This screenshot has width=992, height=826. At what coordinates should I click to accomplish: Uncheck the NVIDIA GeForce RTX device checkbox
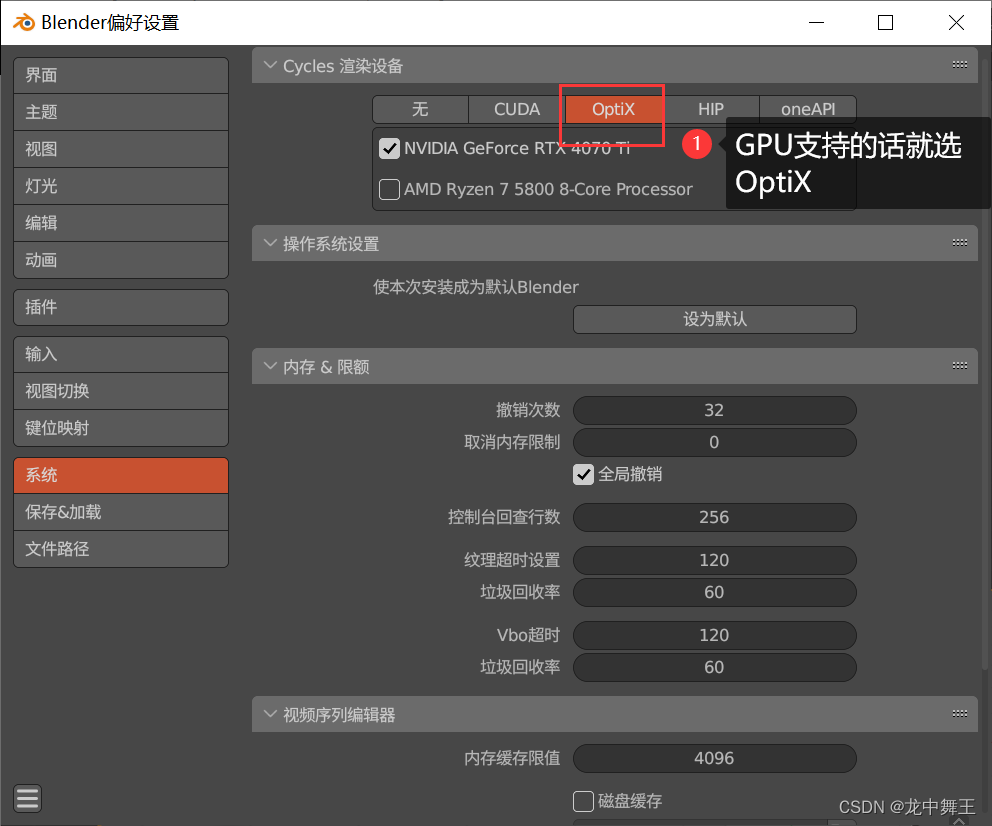(x=389, y=149)
